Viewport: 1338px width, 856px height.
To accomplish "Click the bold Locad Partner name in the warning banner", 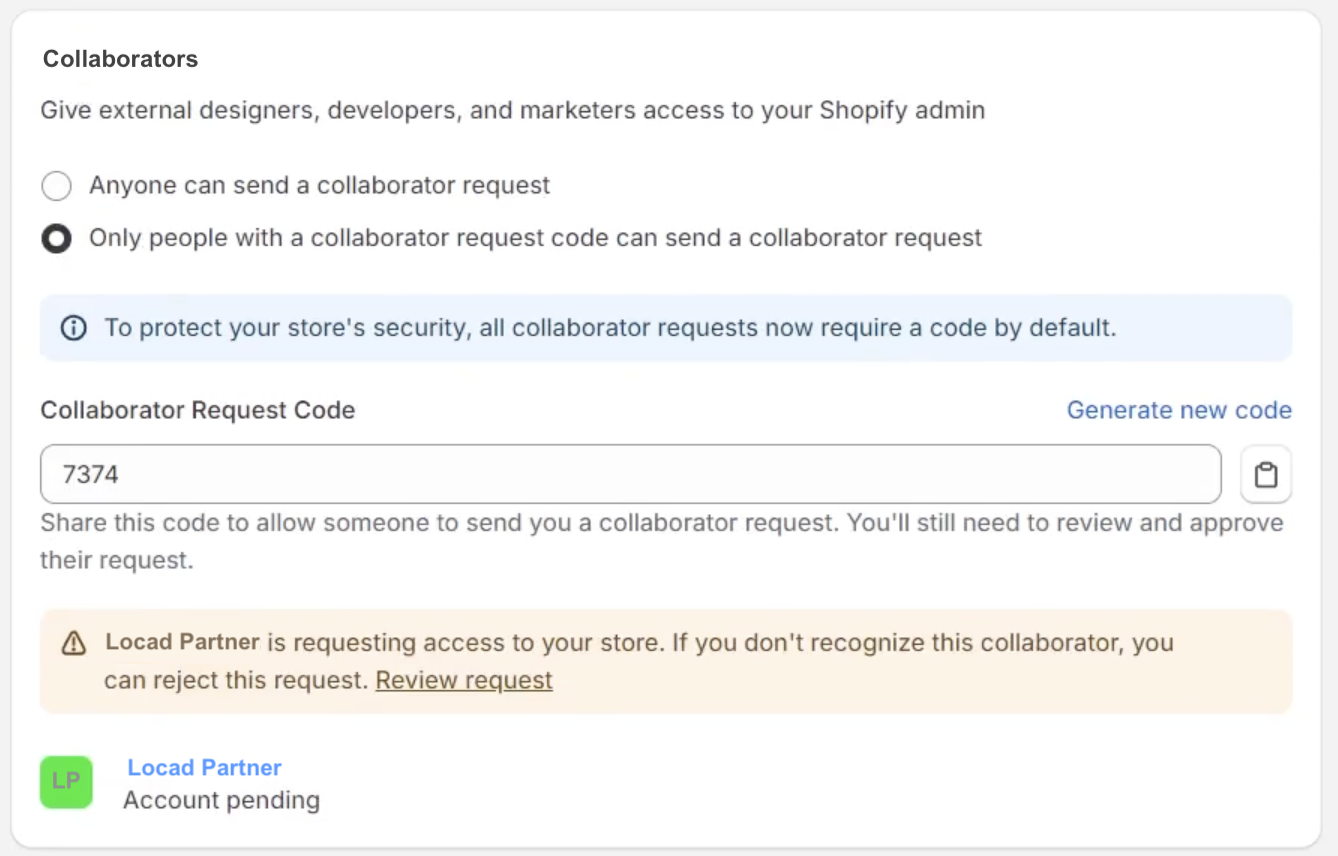I will 182,642.
